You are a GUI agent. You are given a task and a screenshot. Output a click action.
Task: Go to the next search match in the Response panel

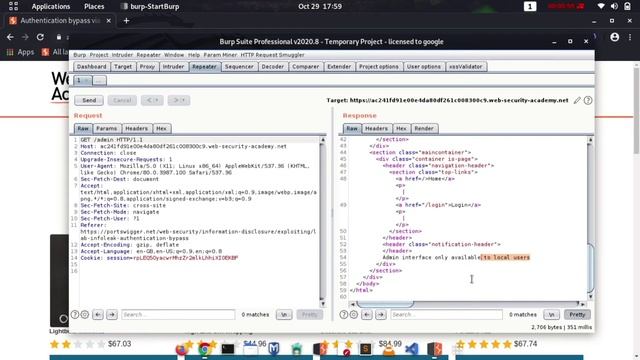tap(381, 315)
